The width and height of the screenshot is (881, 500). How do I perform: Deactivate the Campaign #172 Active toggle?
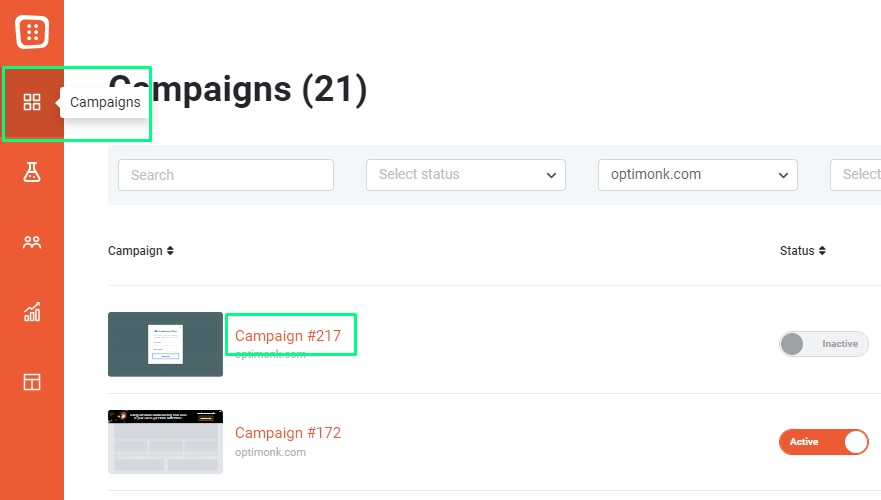click(x=824, y=442)
